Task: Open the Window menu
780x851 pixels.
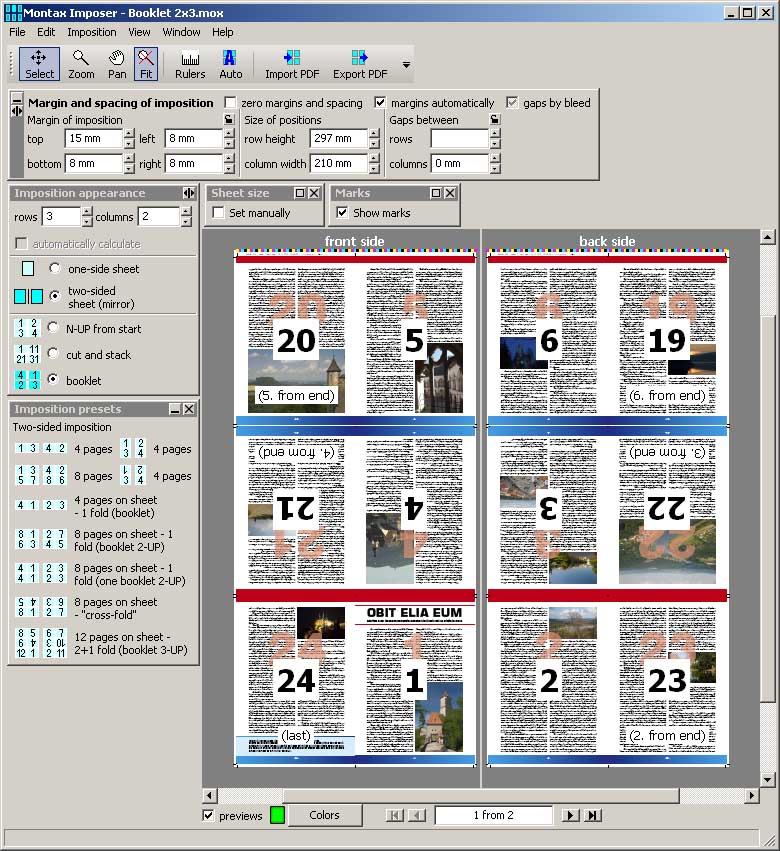Action: [181, 32]
